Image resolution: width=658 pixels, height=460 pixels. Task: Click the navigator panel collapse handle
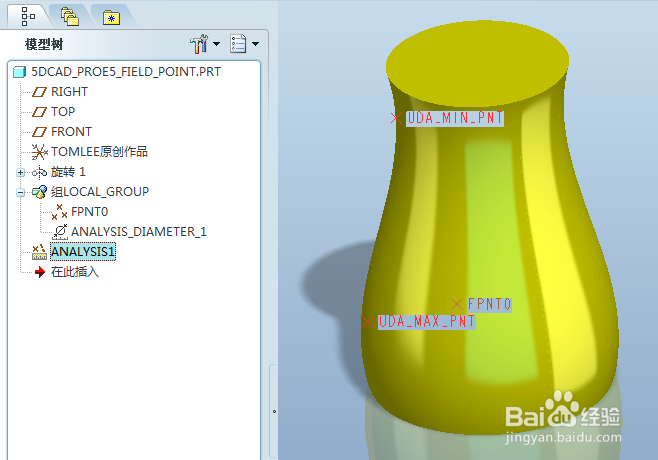[x=274, y=411]
